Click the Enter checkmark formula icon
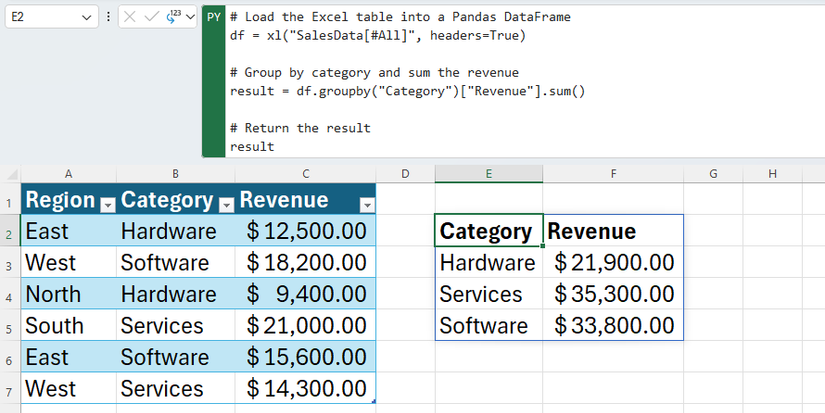825x413 pixels. pos(153,17)
